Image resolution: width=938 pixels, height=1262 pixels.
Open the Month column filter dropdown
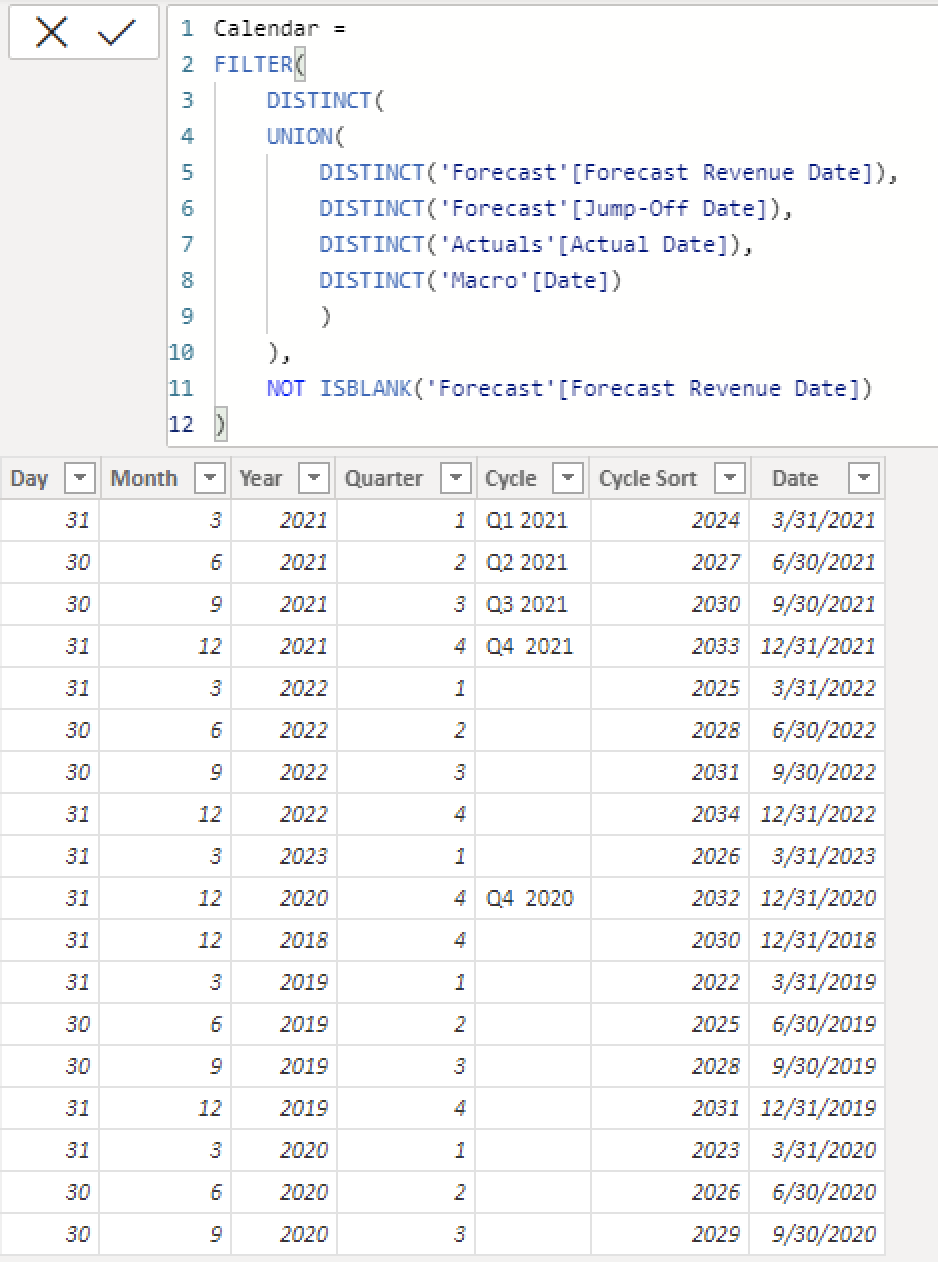(210, 479)
